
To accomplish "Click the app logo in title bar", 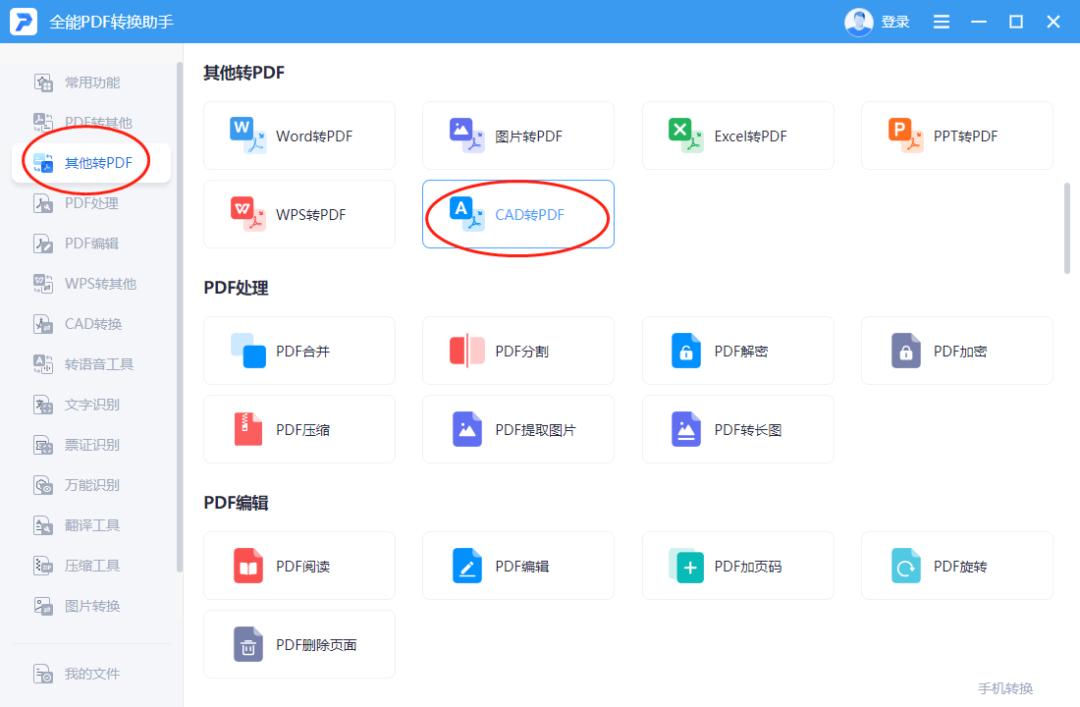I will 23,21.
